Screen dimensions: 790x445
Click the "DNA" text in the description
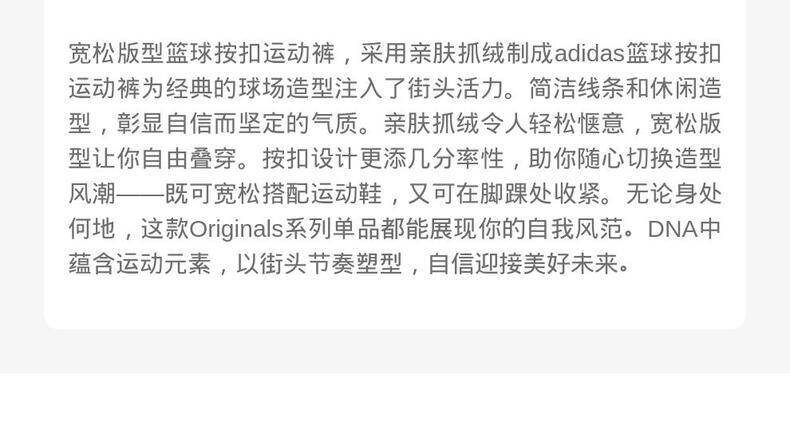coord(673,229)
